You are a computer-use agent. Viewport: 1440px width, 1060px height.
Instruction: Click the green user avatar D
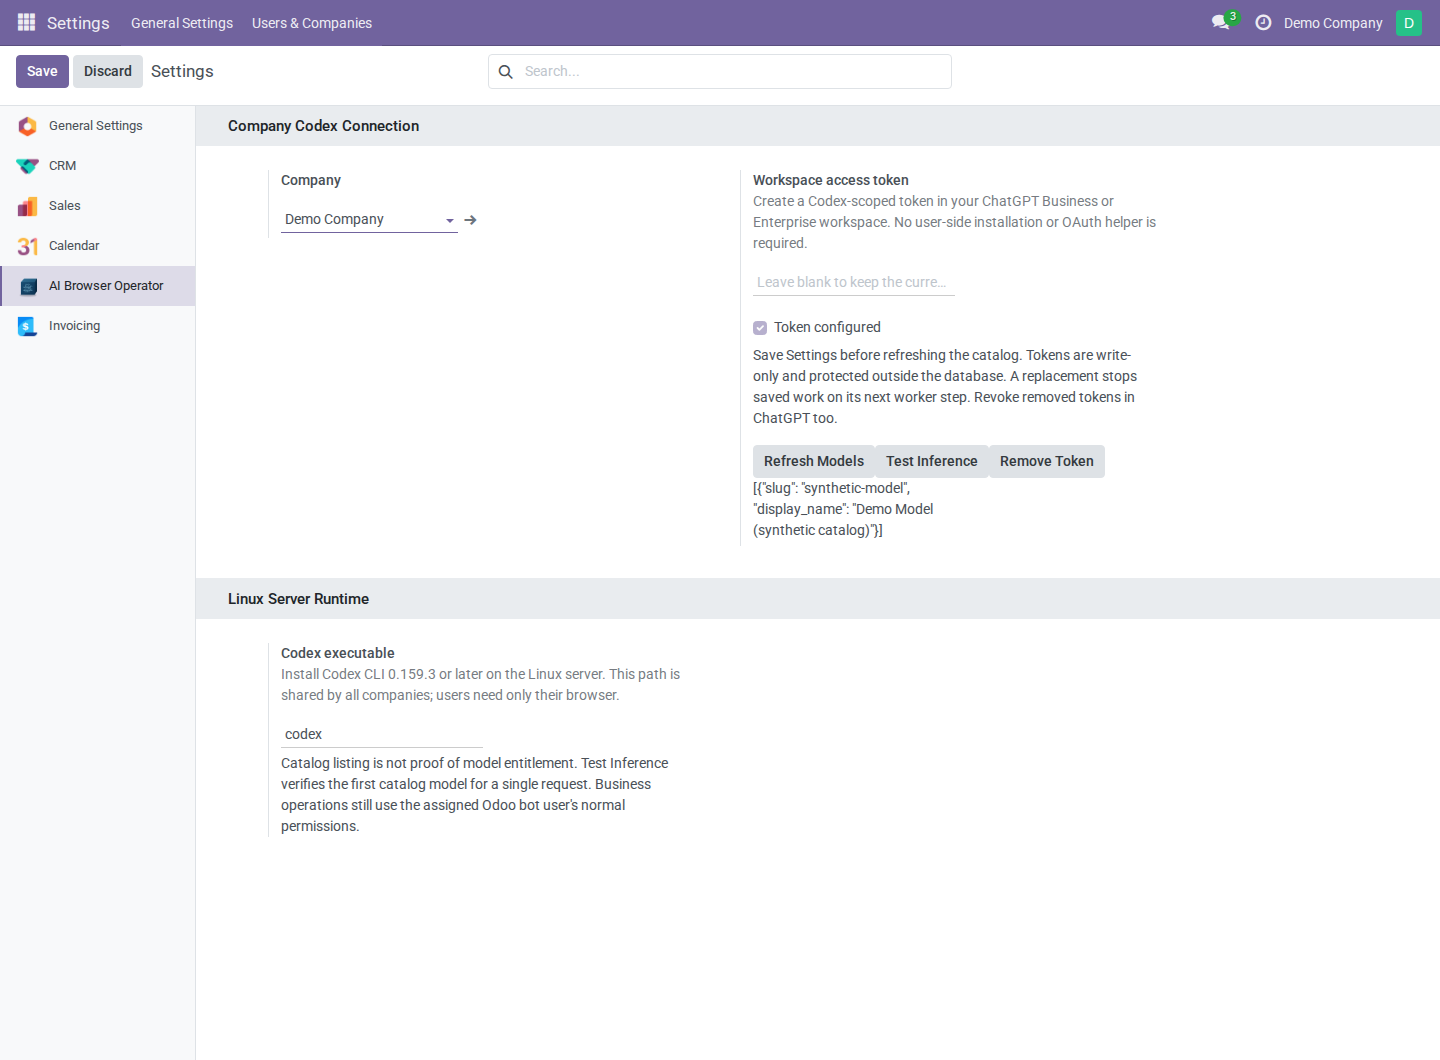click(x=1409, y=22)
